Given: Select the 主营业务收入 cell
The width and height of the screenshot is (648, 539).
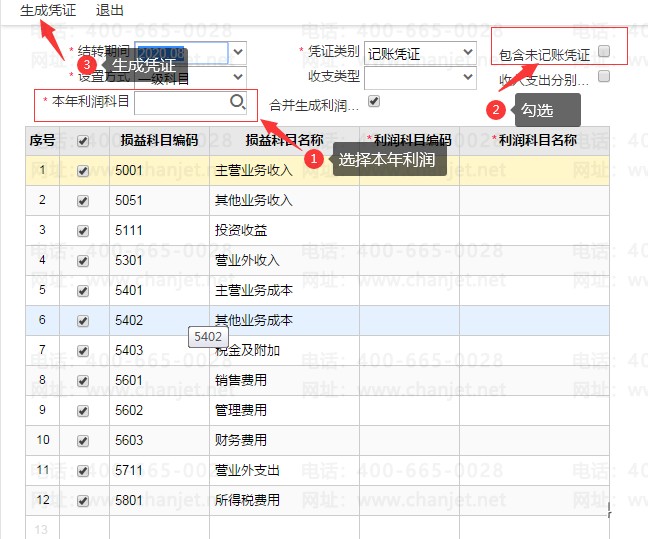Looking at the screenshot, I should click(x=284, y=170).
